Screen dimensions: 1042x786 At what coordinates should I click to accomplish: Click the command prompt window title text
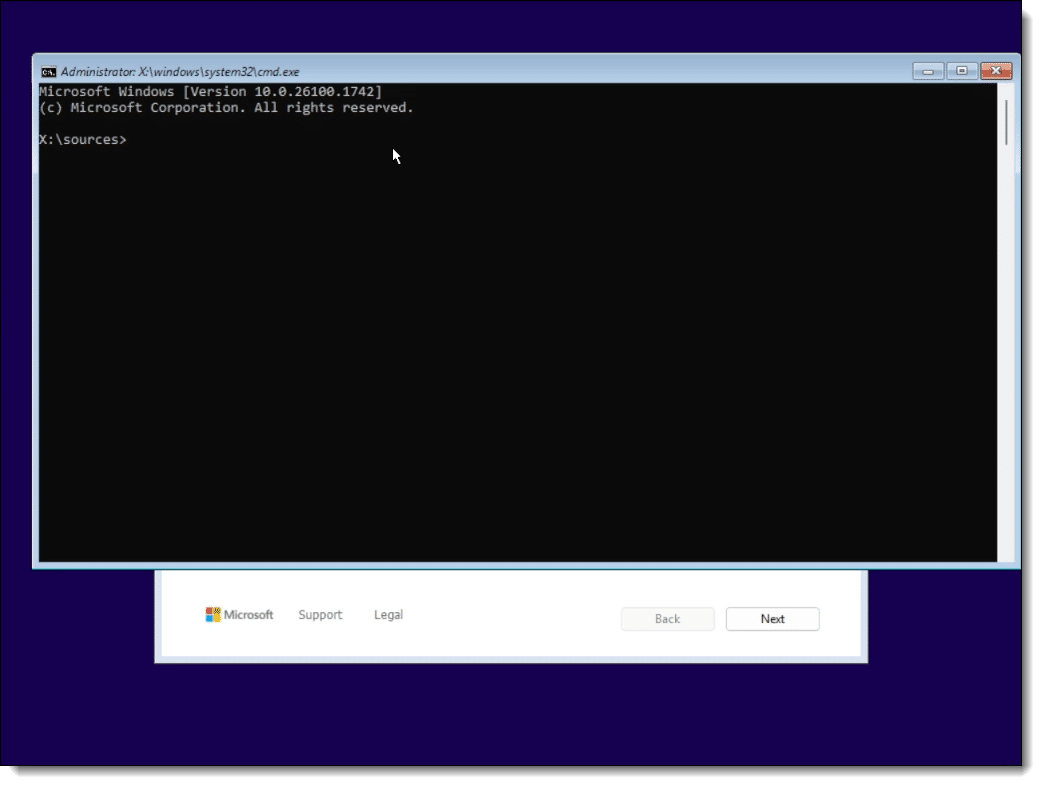click(180, 72)
